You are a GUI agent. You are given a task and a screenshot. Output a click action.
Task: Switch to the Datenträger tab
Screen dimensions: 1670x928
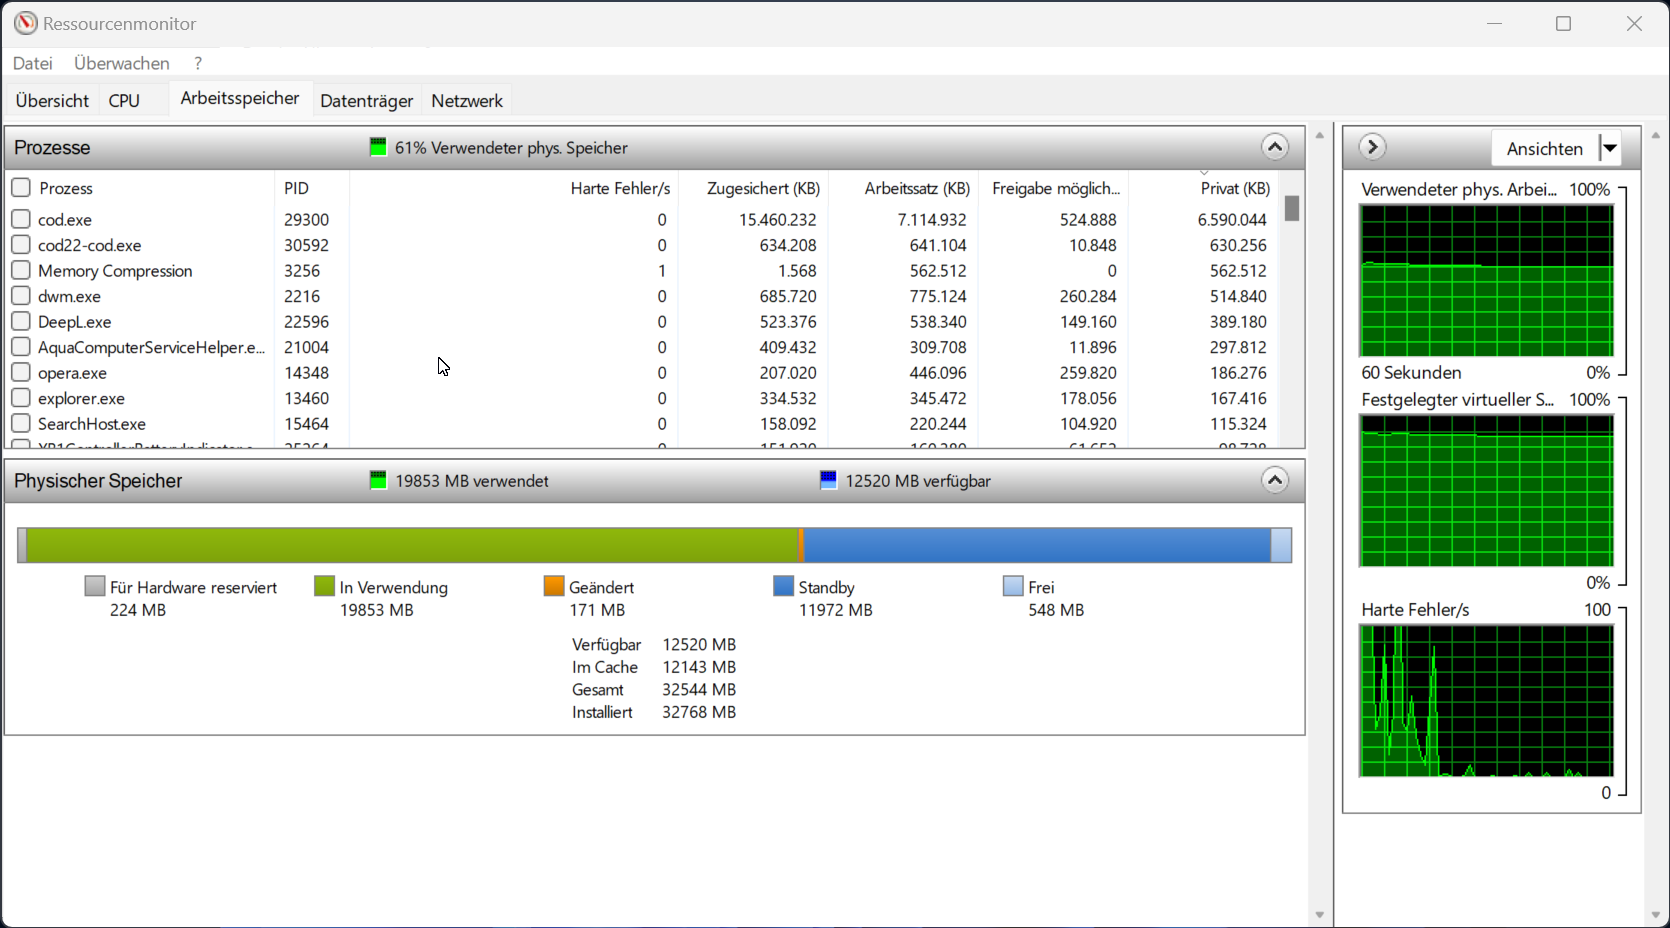[367, 100]
